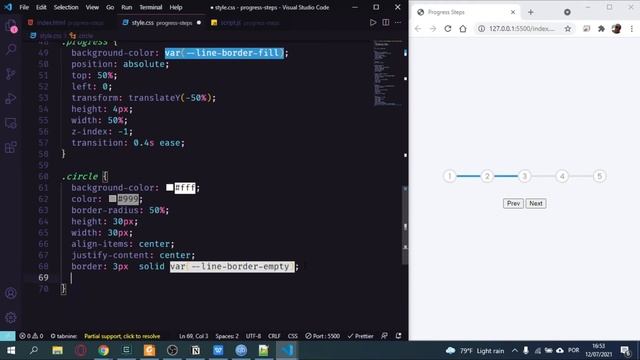Open the white #fff color swatch
The width and height of the screenshot is (640, 360).
point(169,188)
